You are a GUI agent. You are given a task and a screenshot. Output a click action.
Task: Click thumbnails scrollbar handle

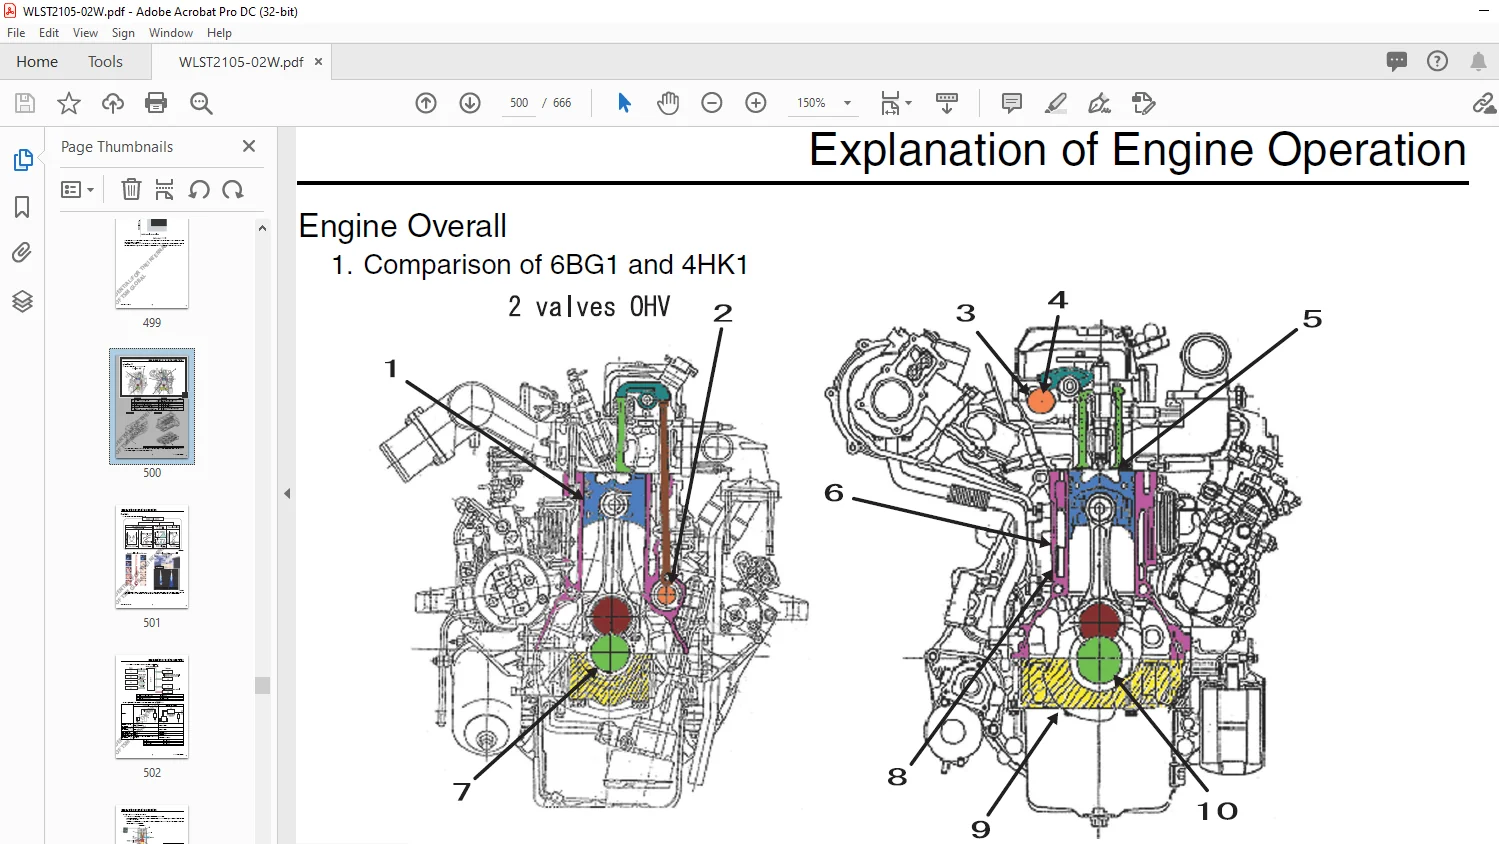point(263,685)
